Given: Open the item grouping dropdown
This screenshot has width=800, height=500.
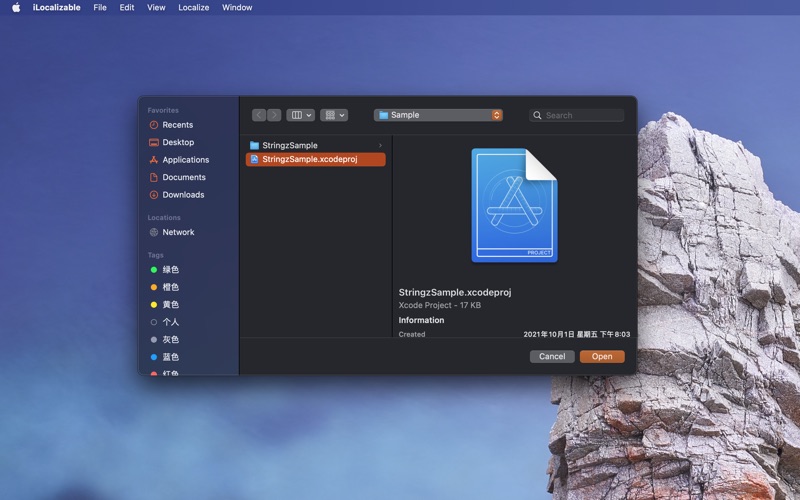Looking at the screenshot, I should [x=334, y=115].
